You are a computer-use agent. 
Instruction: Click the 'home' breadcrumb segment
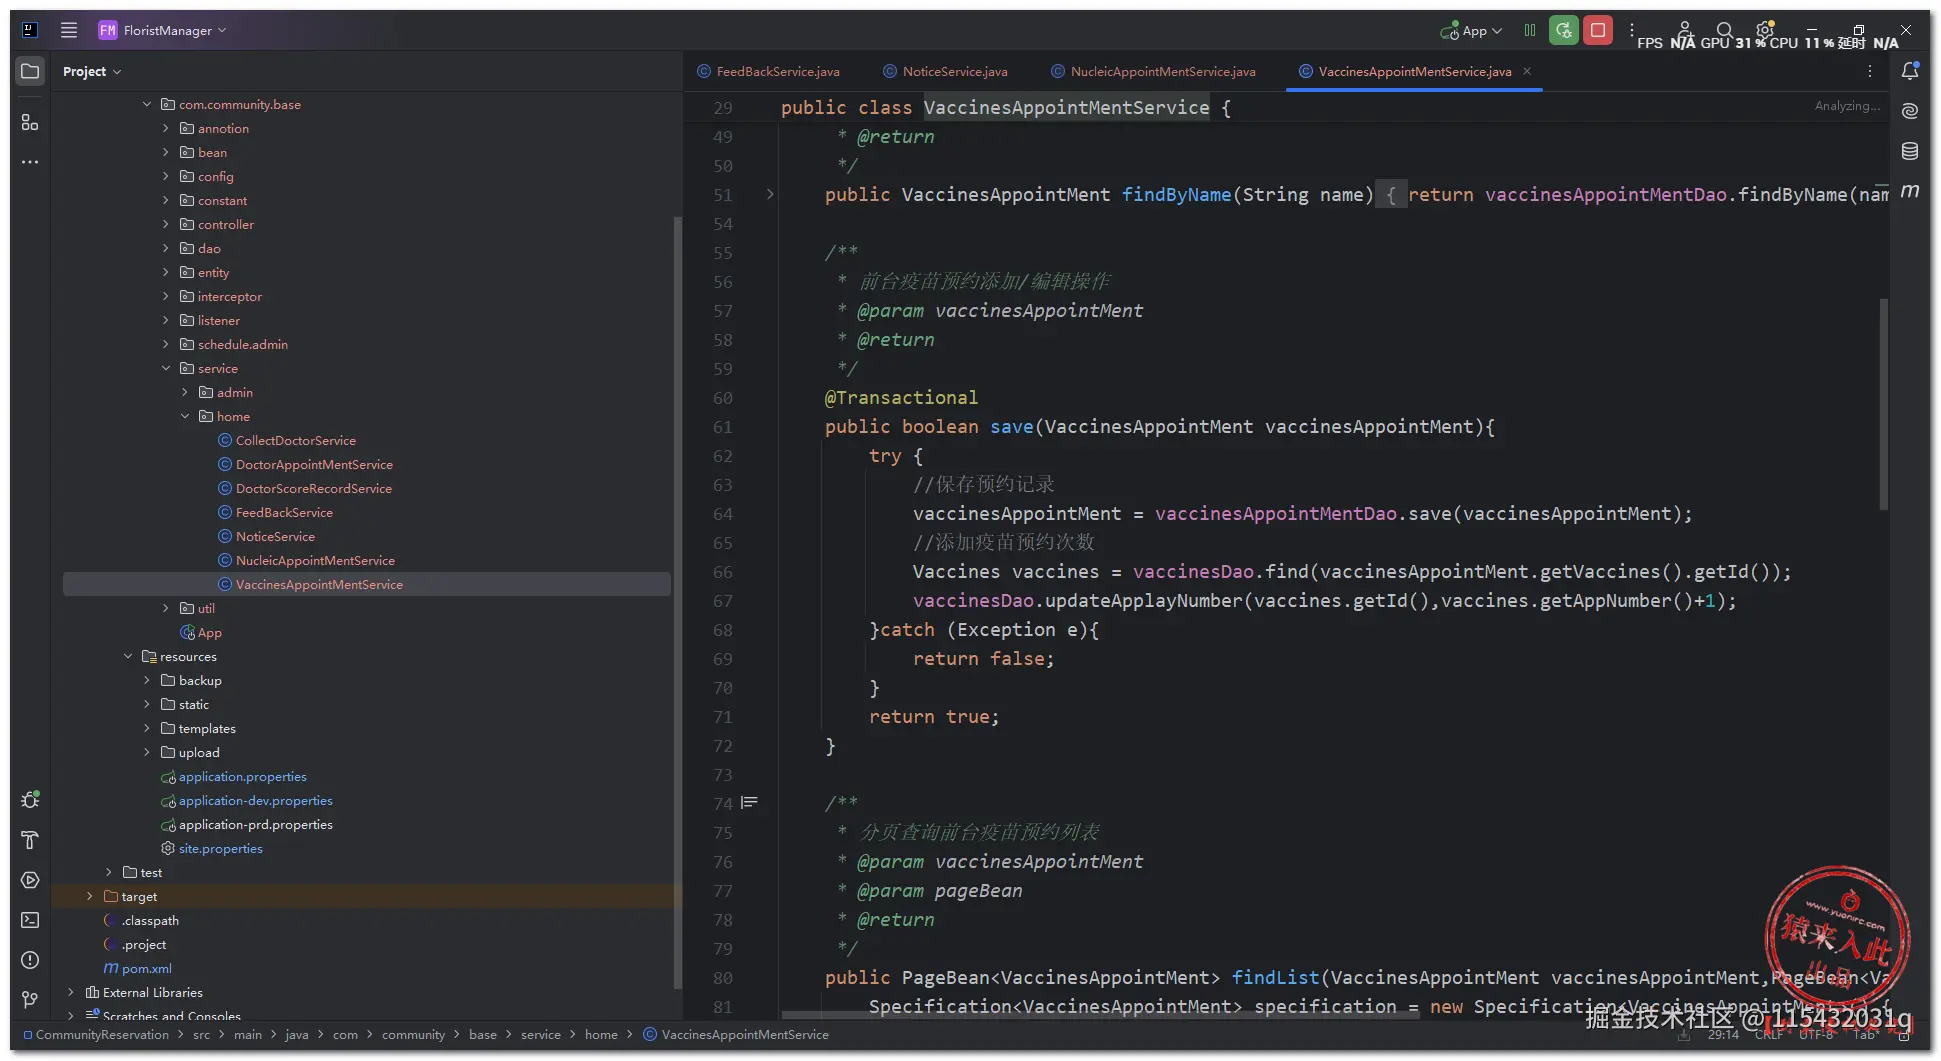pos(601,1034)
